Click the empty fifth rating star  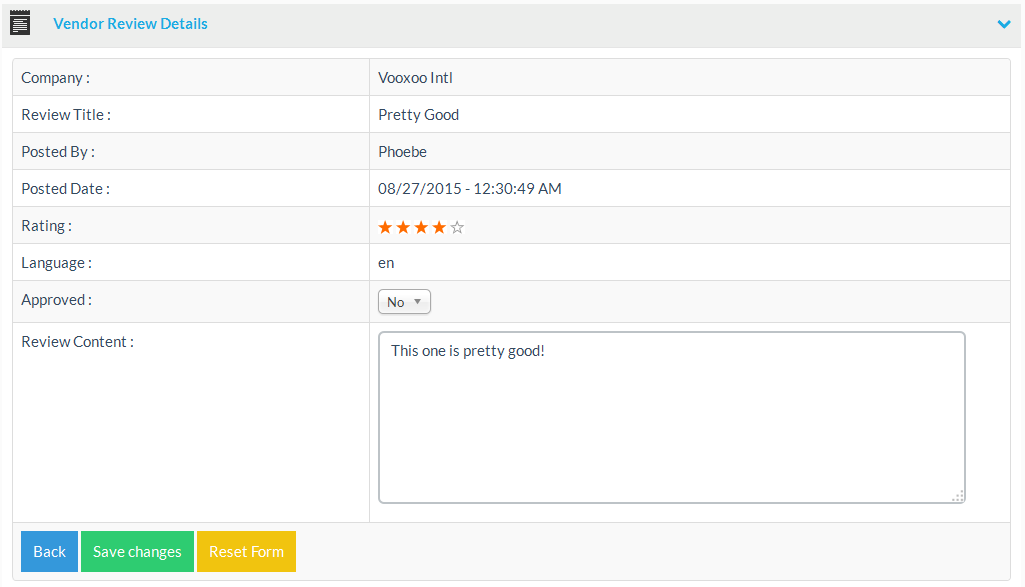(457, 228)
